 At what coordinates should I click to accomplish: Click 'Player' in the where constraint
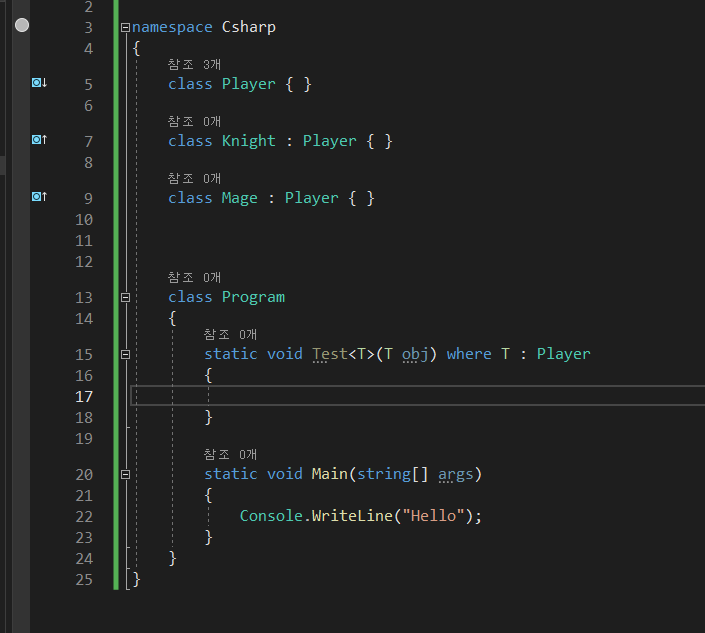[x=563, y=354]
